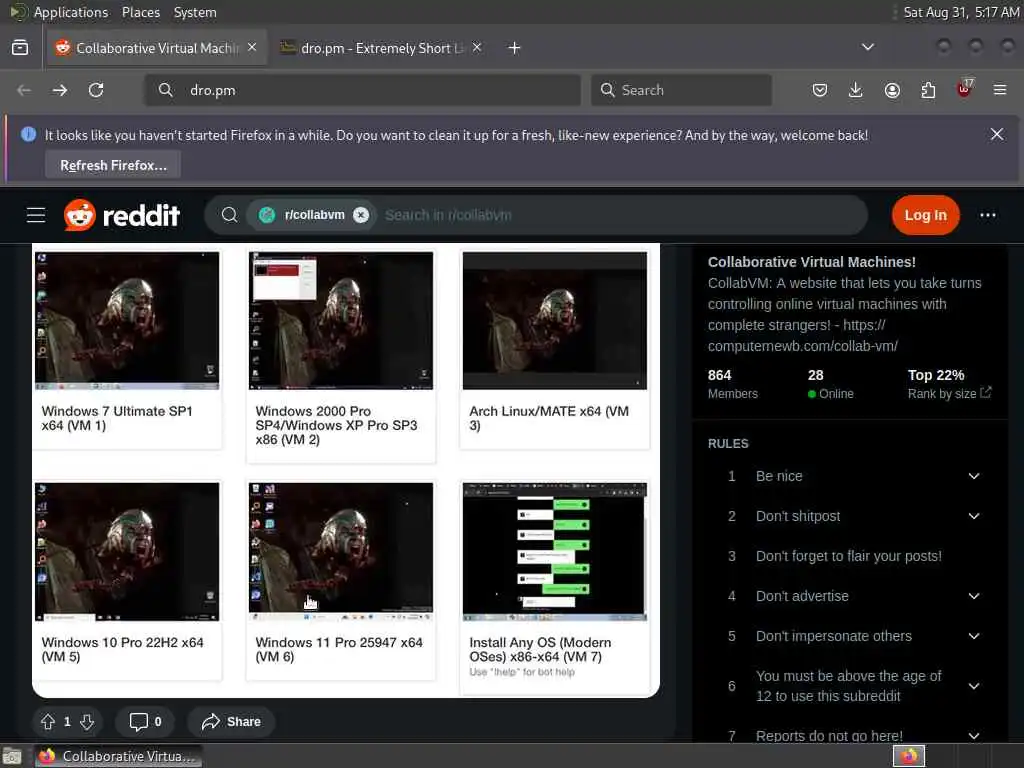Screen dimensions: 1024x768
Task: Dismiss the Refresh Firefox notification bar
Action: coord(997,135)
